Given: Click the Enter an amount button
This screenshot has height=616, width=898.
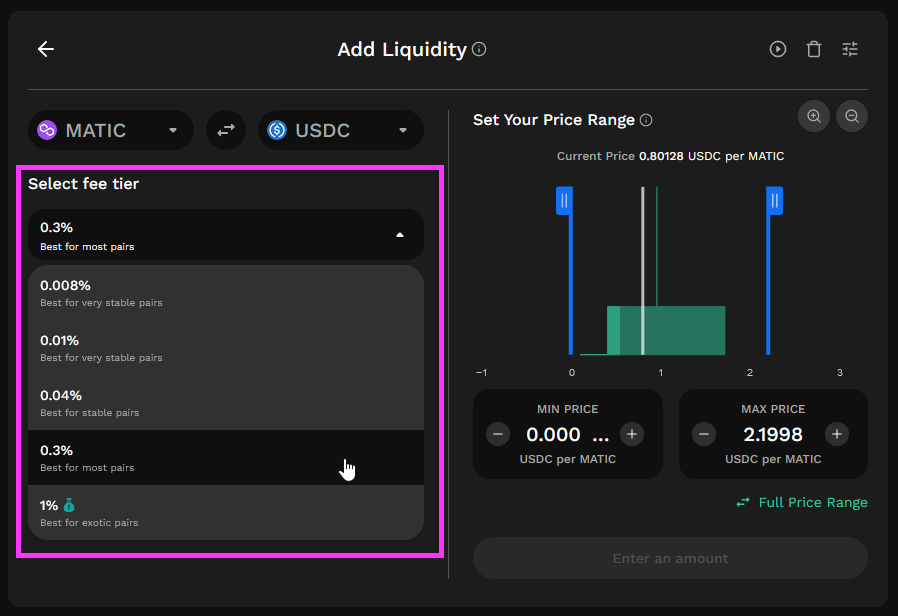Looking at the screenshot, I should [x=671, y=558].
